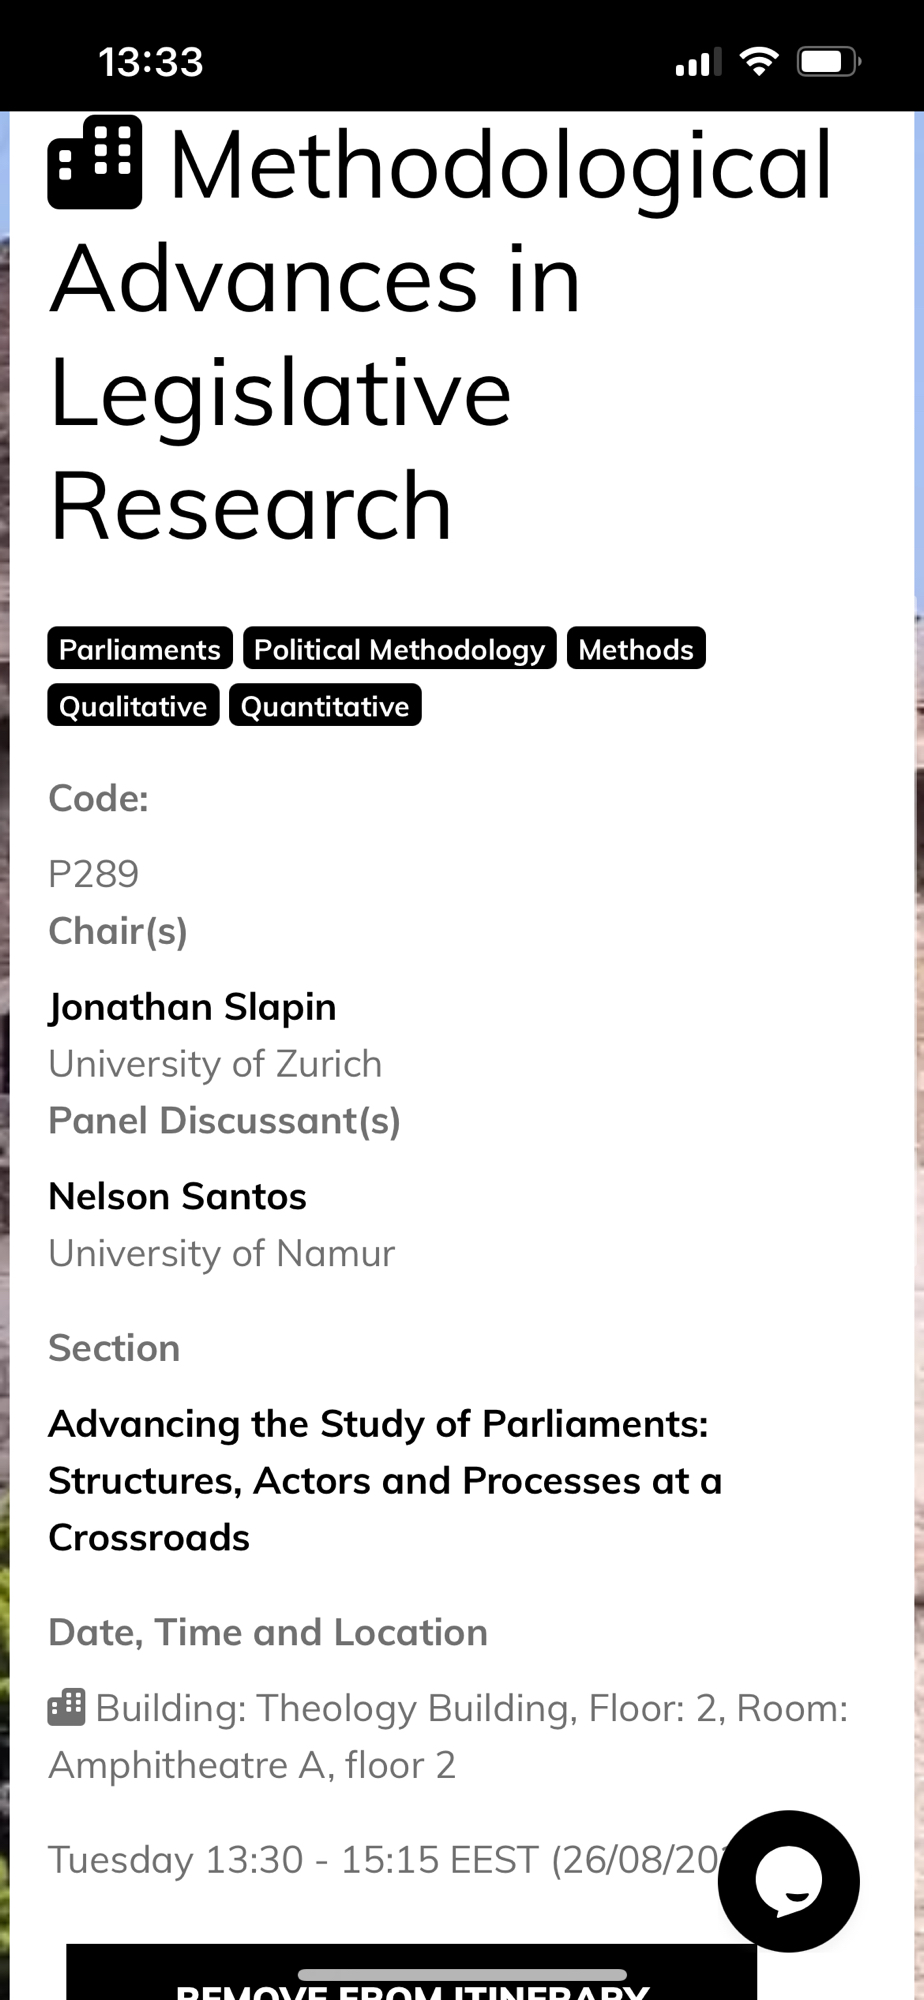
Task: Choose the Quantitative tag
Action: (325, 706)
